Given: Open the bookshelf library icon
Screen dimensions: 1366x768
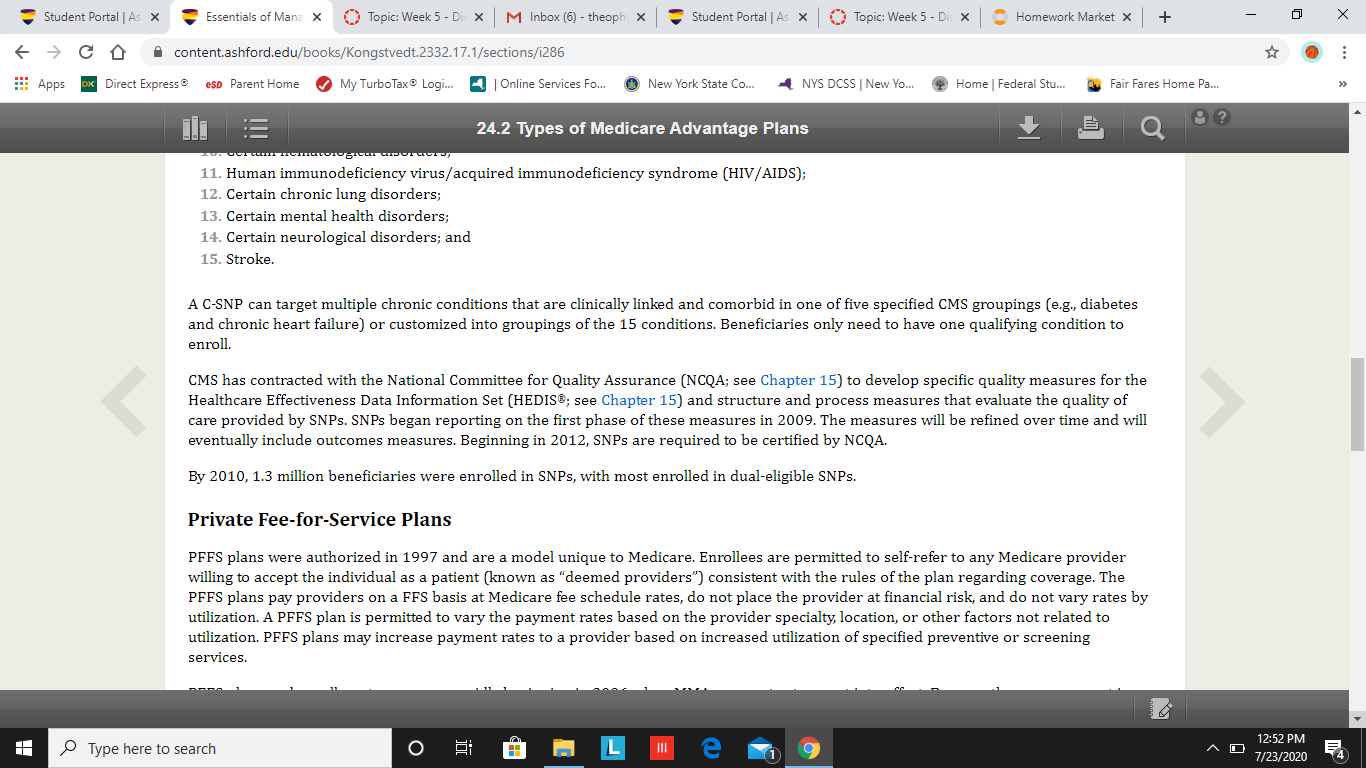Looking at the screenshot, I should pos(194,128).
